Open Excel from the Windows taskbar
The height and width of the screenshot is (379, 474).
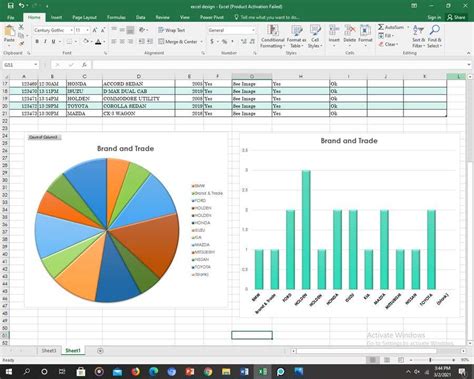click(x=262, y=371)
